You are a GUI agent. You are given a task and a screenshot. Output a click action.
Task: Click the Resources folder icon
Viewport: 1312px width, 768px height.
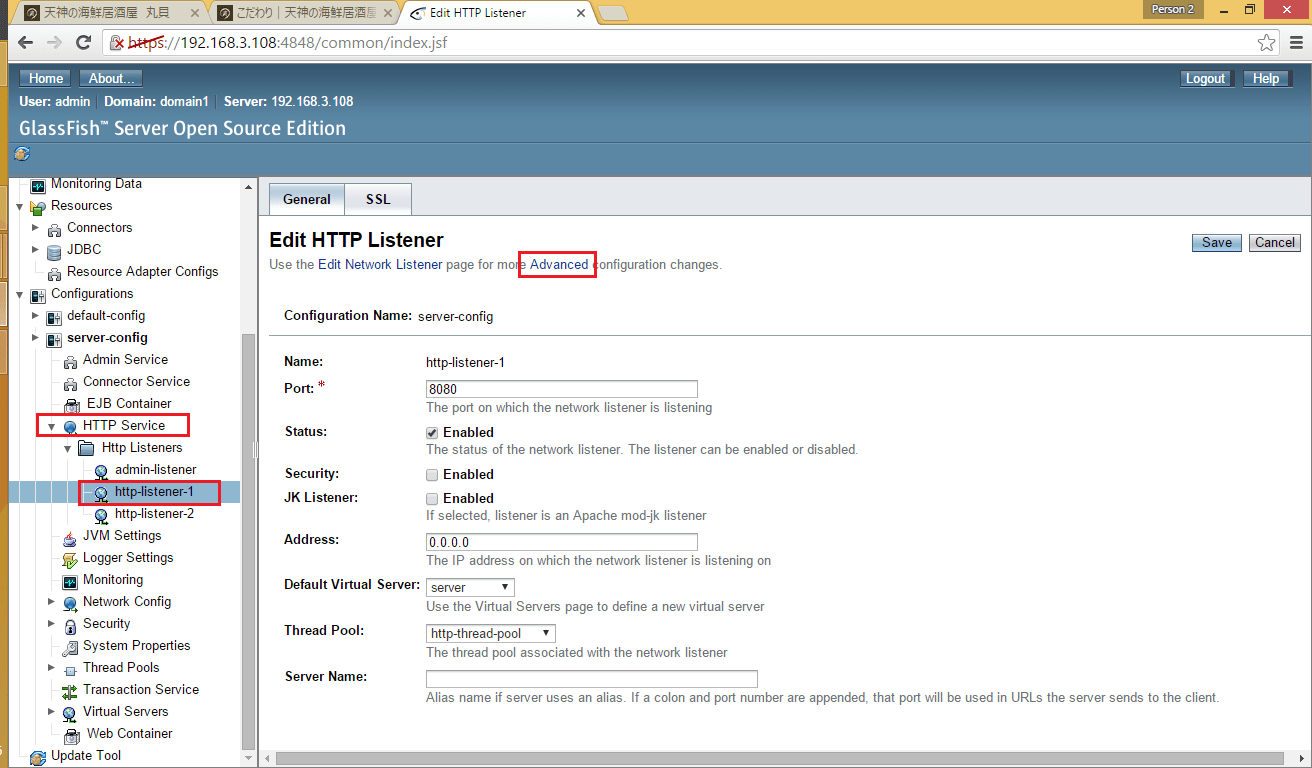[x=38, y=207]
